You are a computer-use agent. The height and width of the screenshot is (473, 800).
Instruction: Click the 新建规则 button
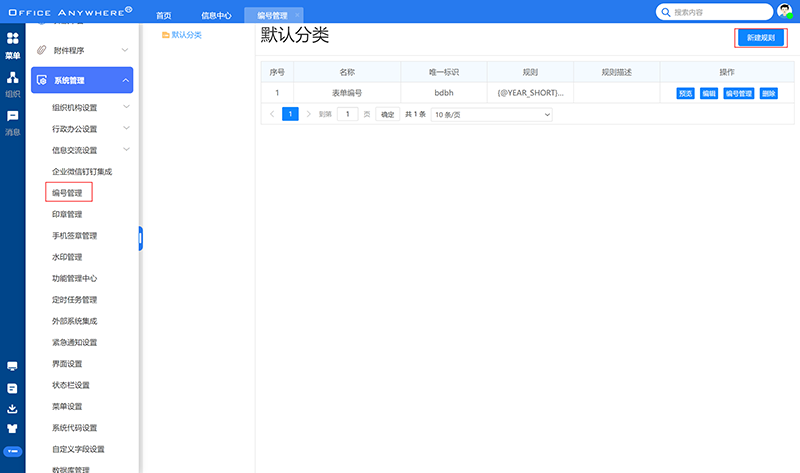coord(761,38)
